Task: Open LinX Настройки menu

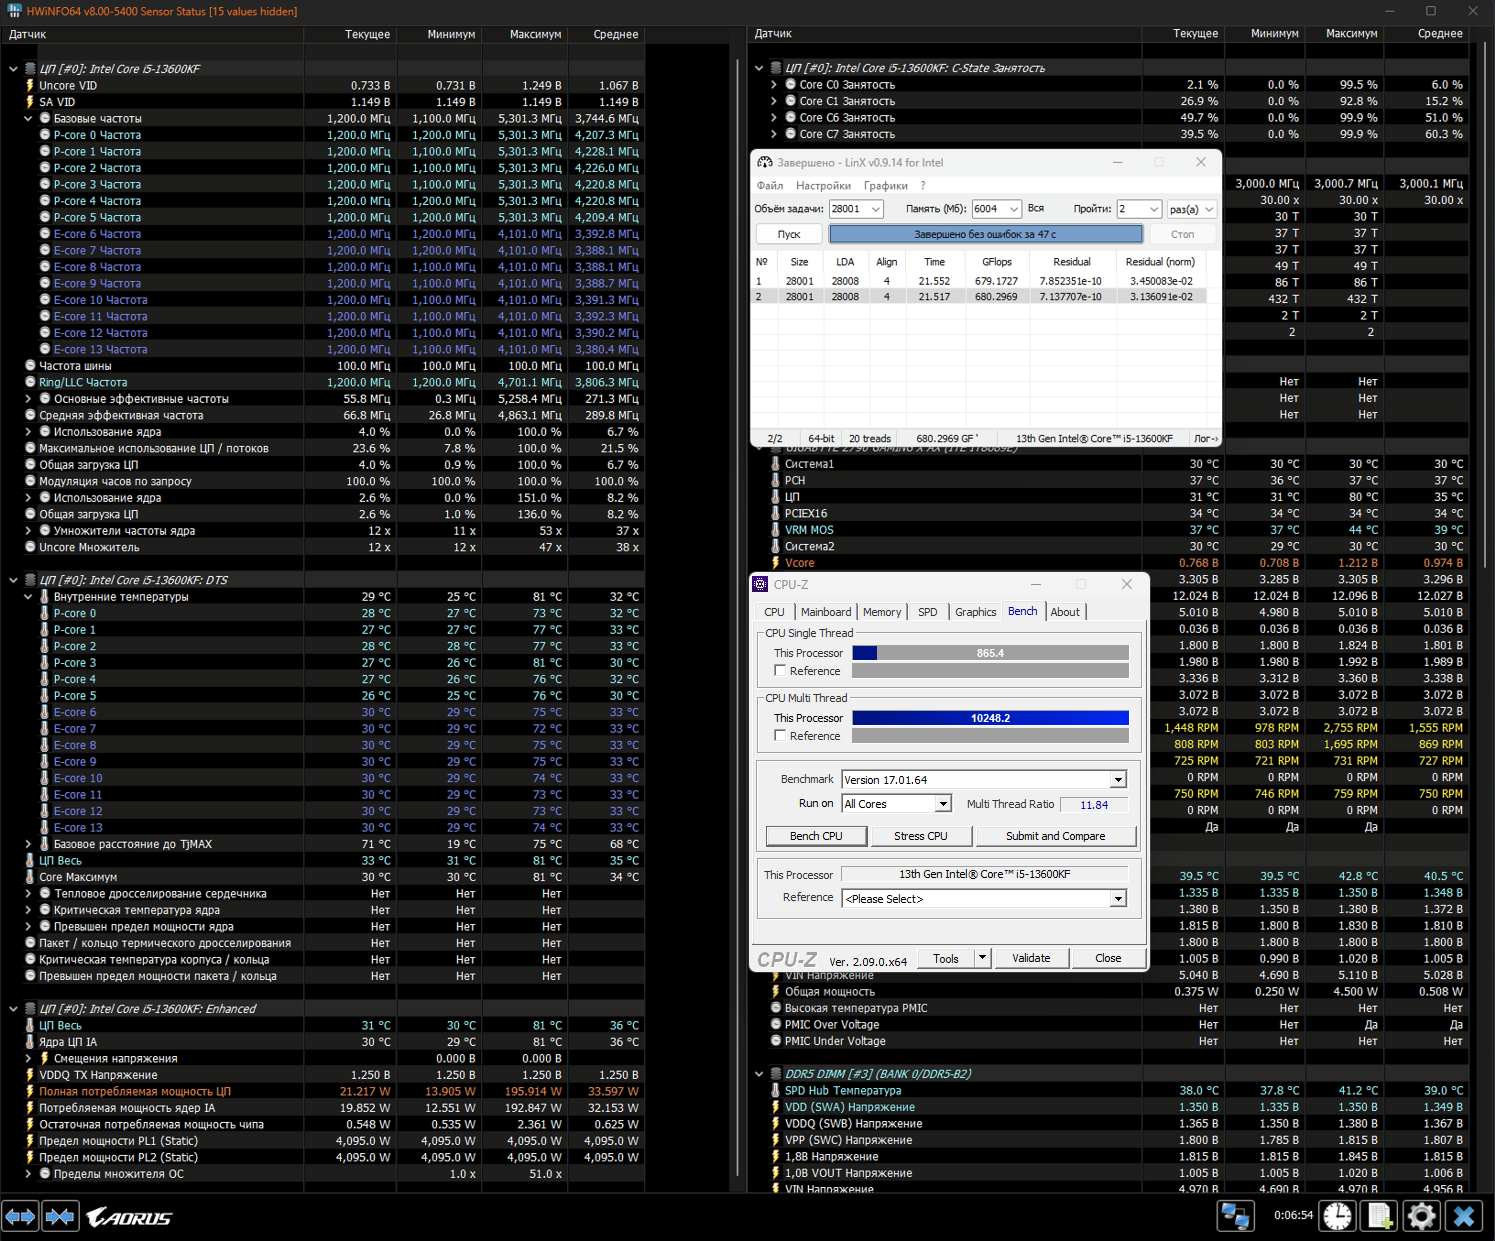Action: click(x=823, y=186)
